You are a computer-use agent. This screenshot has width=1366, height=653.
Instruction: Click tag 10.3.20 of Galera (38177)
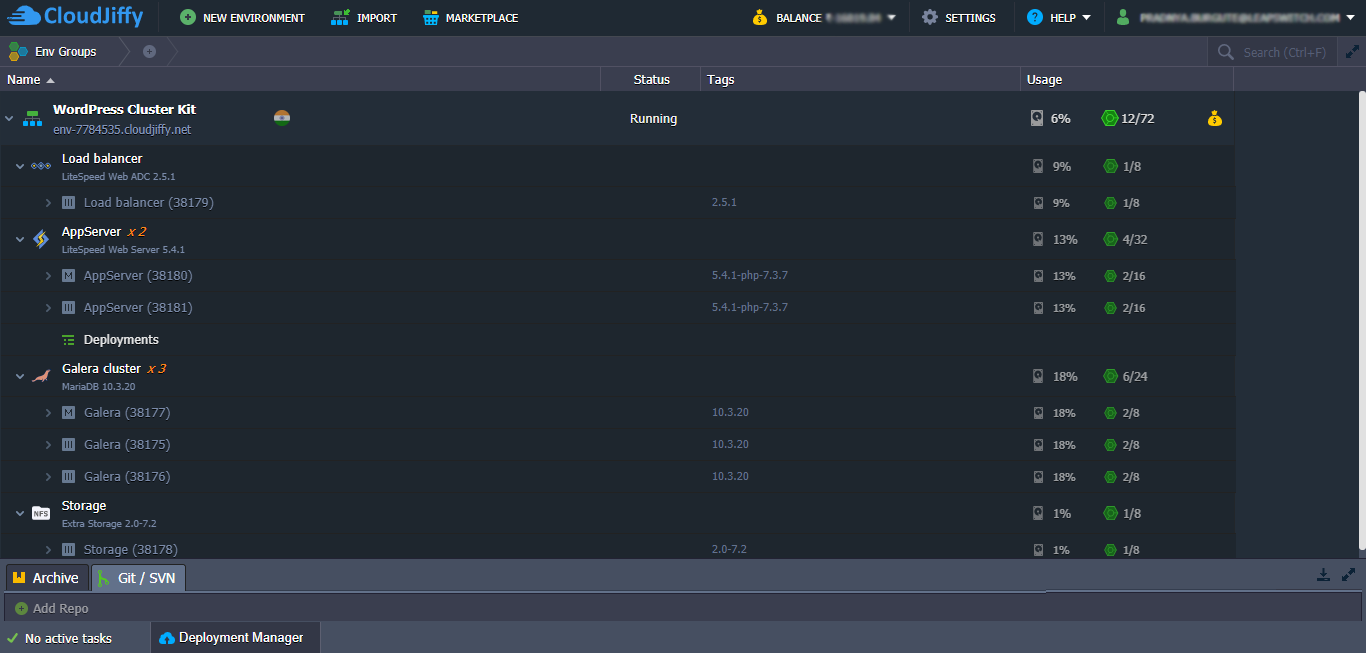click(x=730, y=412)
